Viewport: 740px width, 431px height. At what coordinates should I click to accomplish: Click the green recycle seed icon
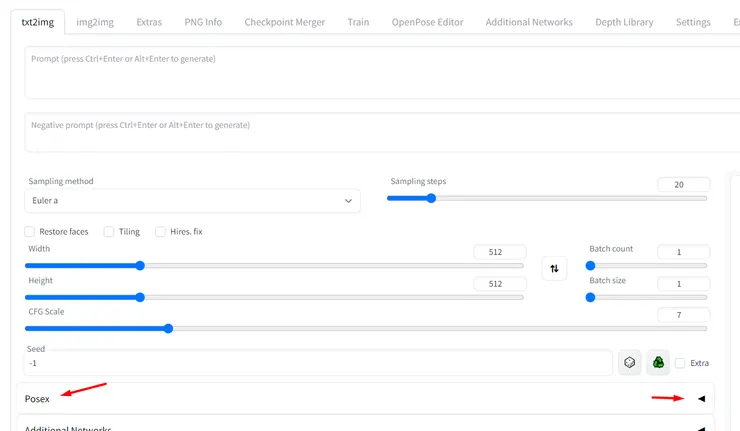(658, 363)
